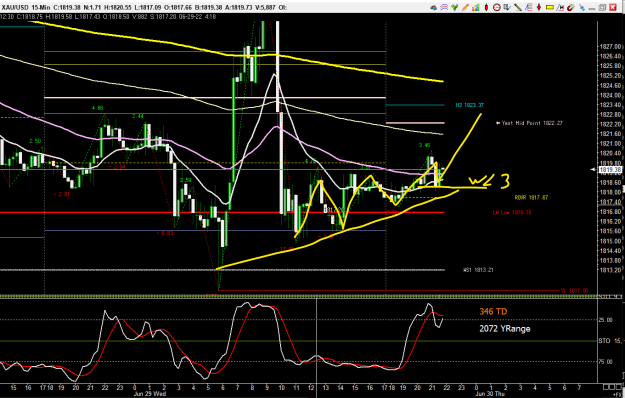Screen dimensions: 625x398
Task: Click the green checkmark toolbar icon
Action: 454,7
